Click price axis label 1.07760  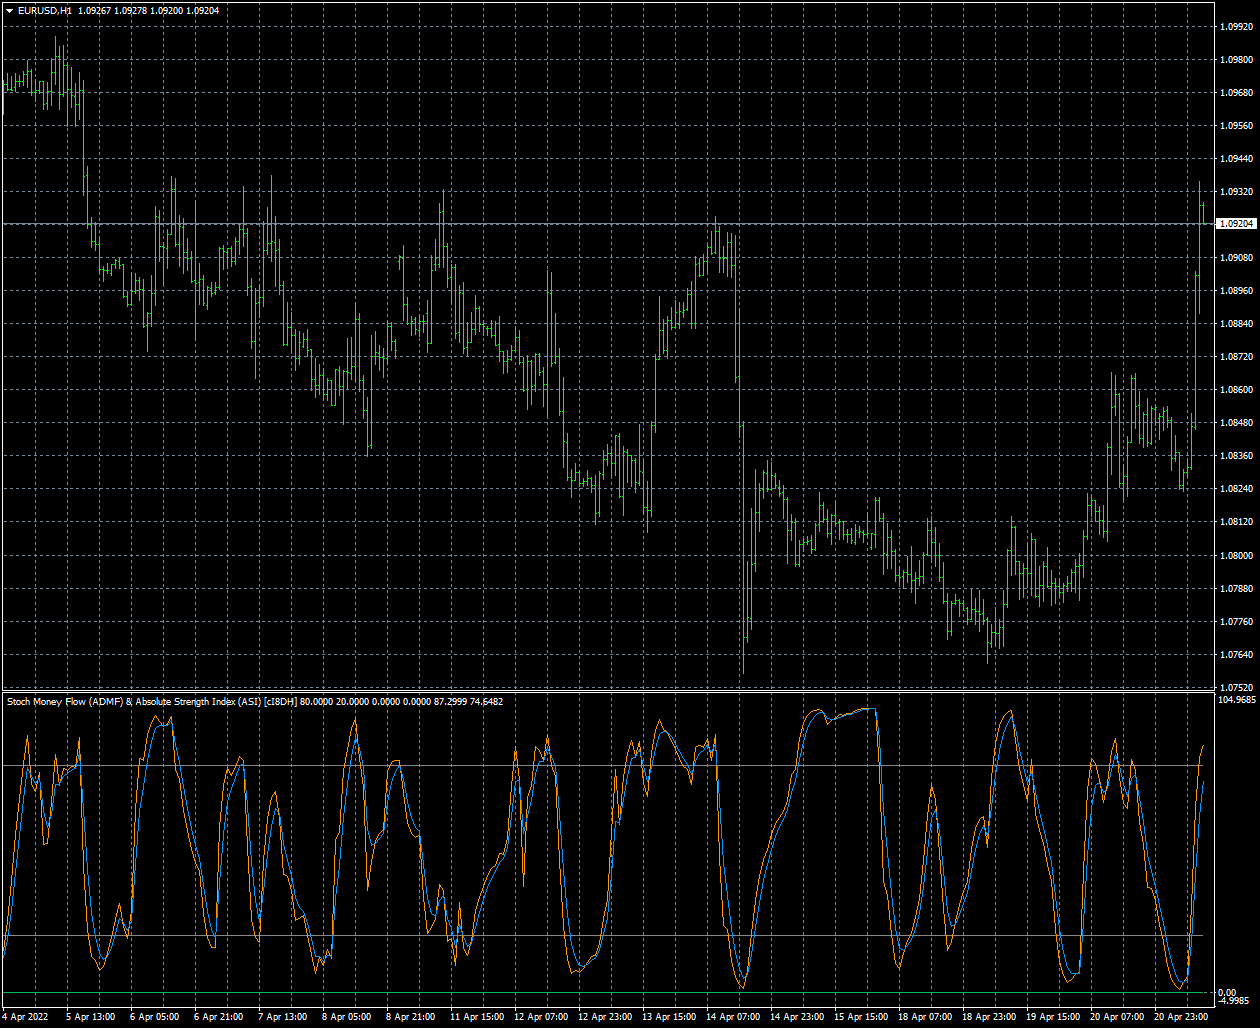point(1237,622)
